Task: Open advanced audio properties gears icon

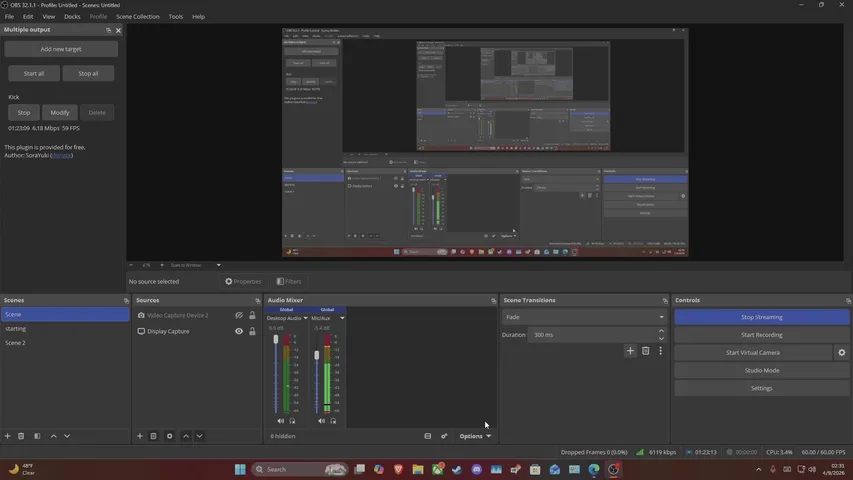Action: (x=444, y=436)
